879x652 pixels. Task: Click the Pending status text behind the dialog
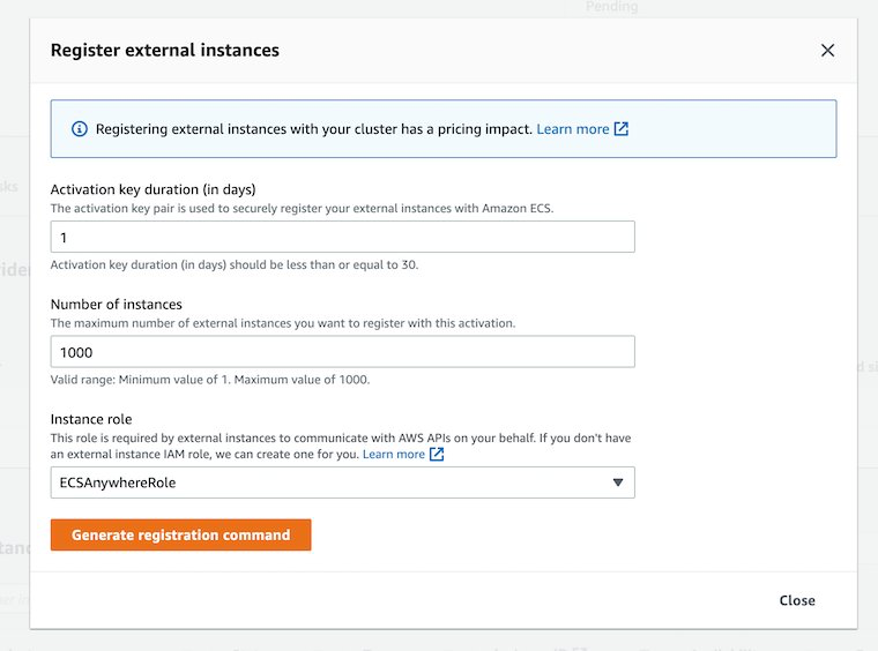(611, 6)
